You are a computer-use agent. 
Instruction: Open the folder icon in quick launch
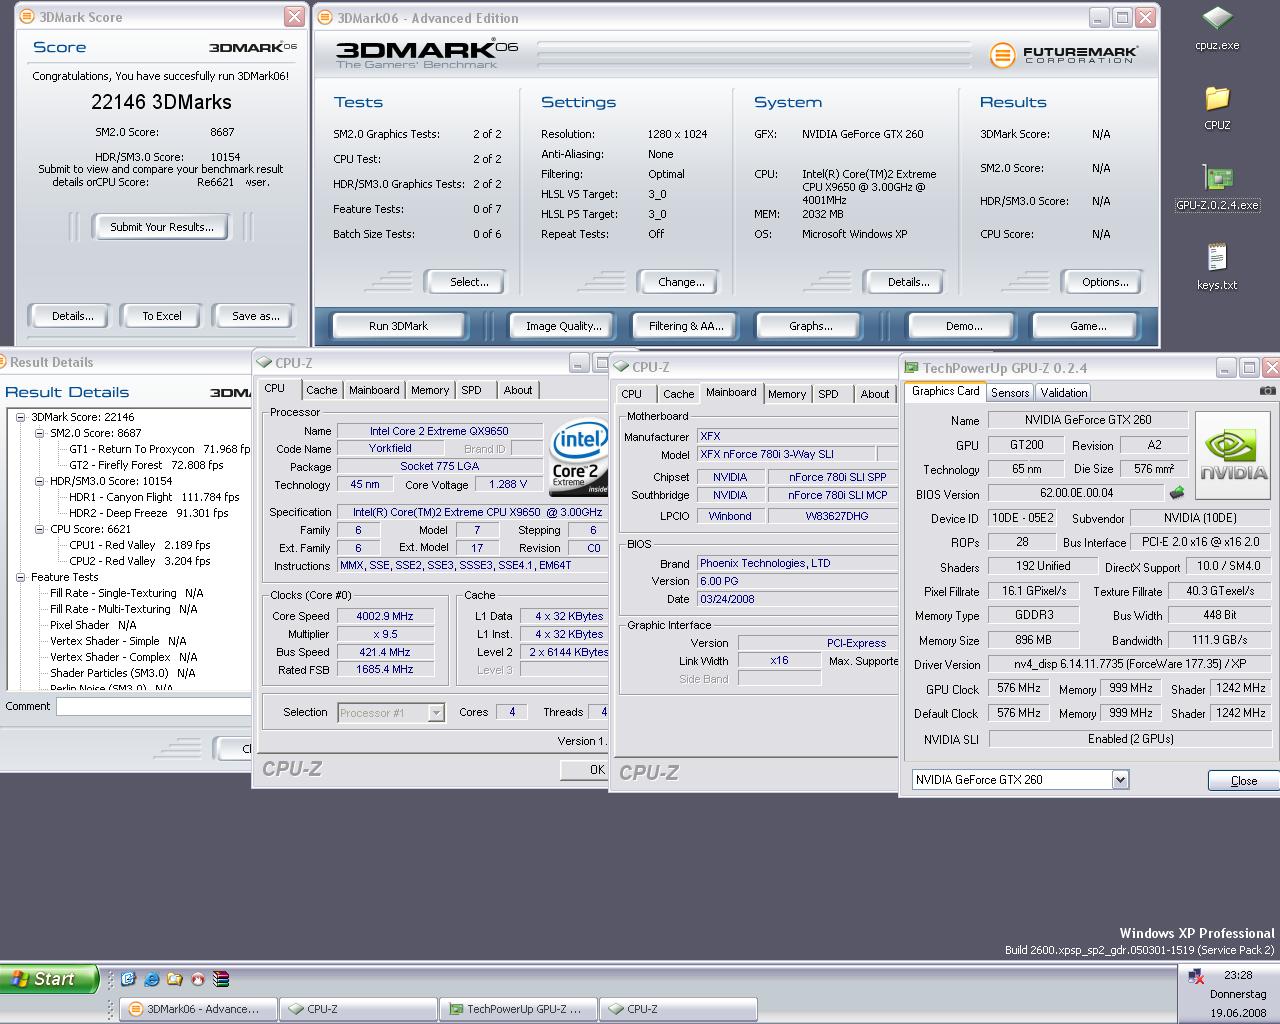pos(175,979)
